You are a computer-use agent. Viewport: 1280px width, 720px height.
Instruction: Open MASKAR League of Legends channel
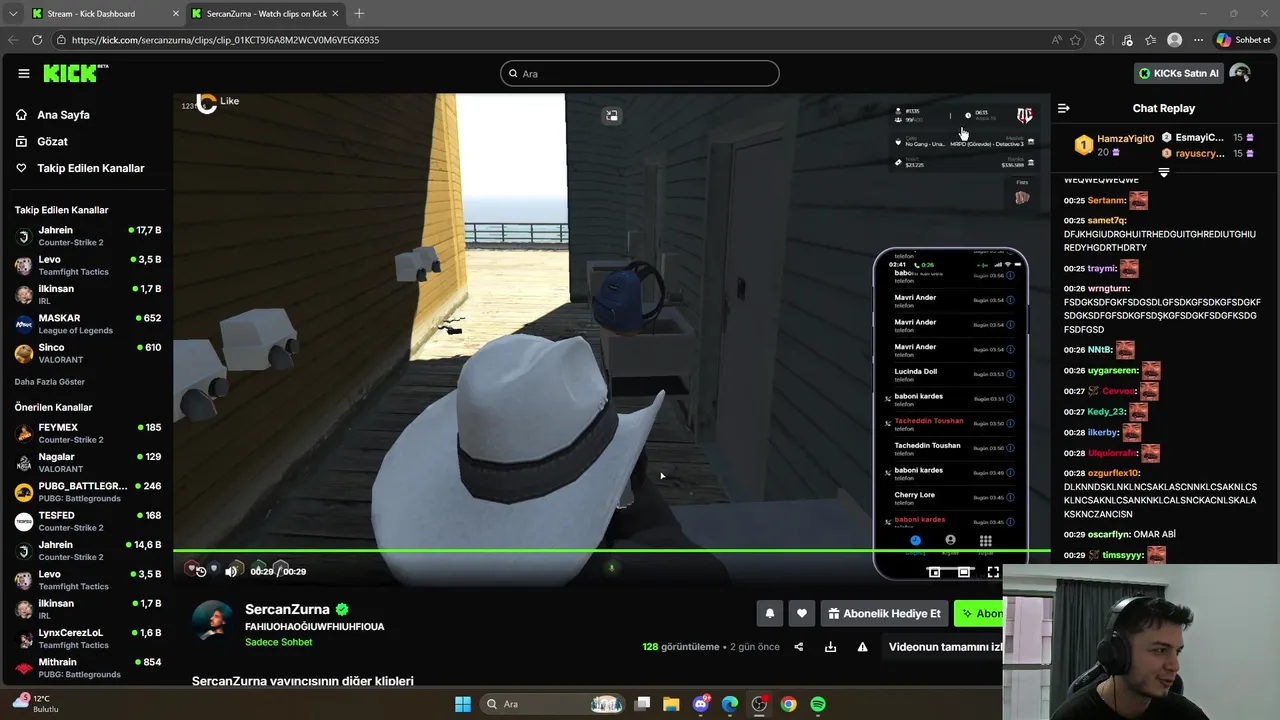click(88, 324)
